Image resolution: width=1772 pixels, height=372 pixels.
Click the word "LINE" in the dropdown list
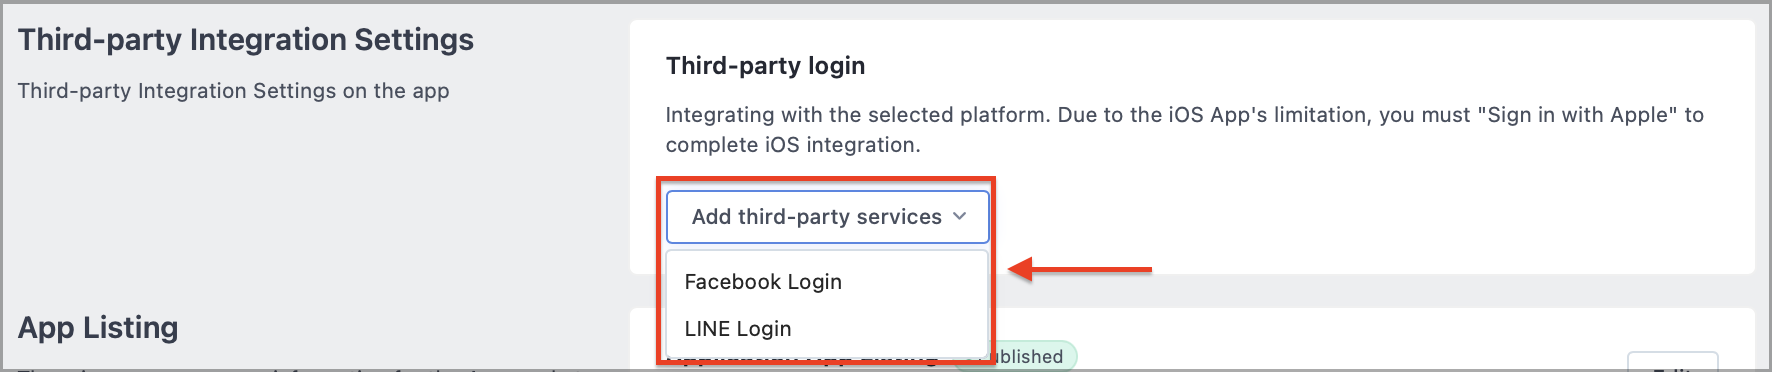pyautogui.click(x=707, y=329)
